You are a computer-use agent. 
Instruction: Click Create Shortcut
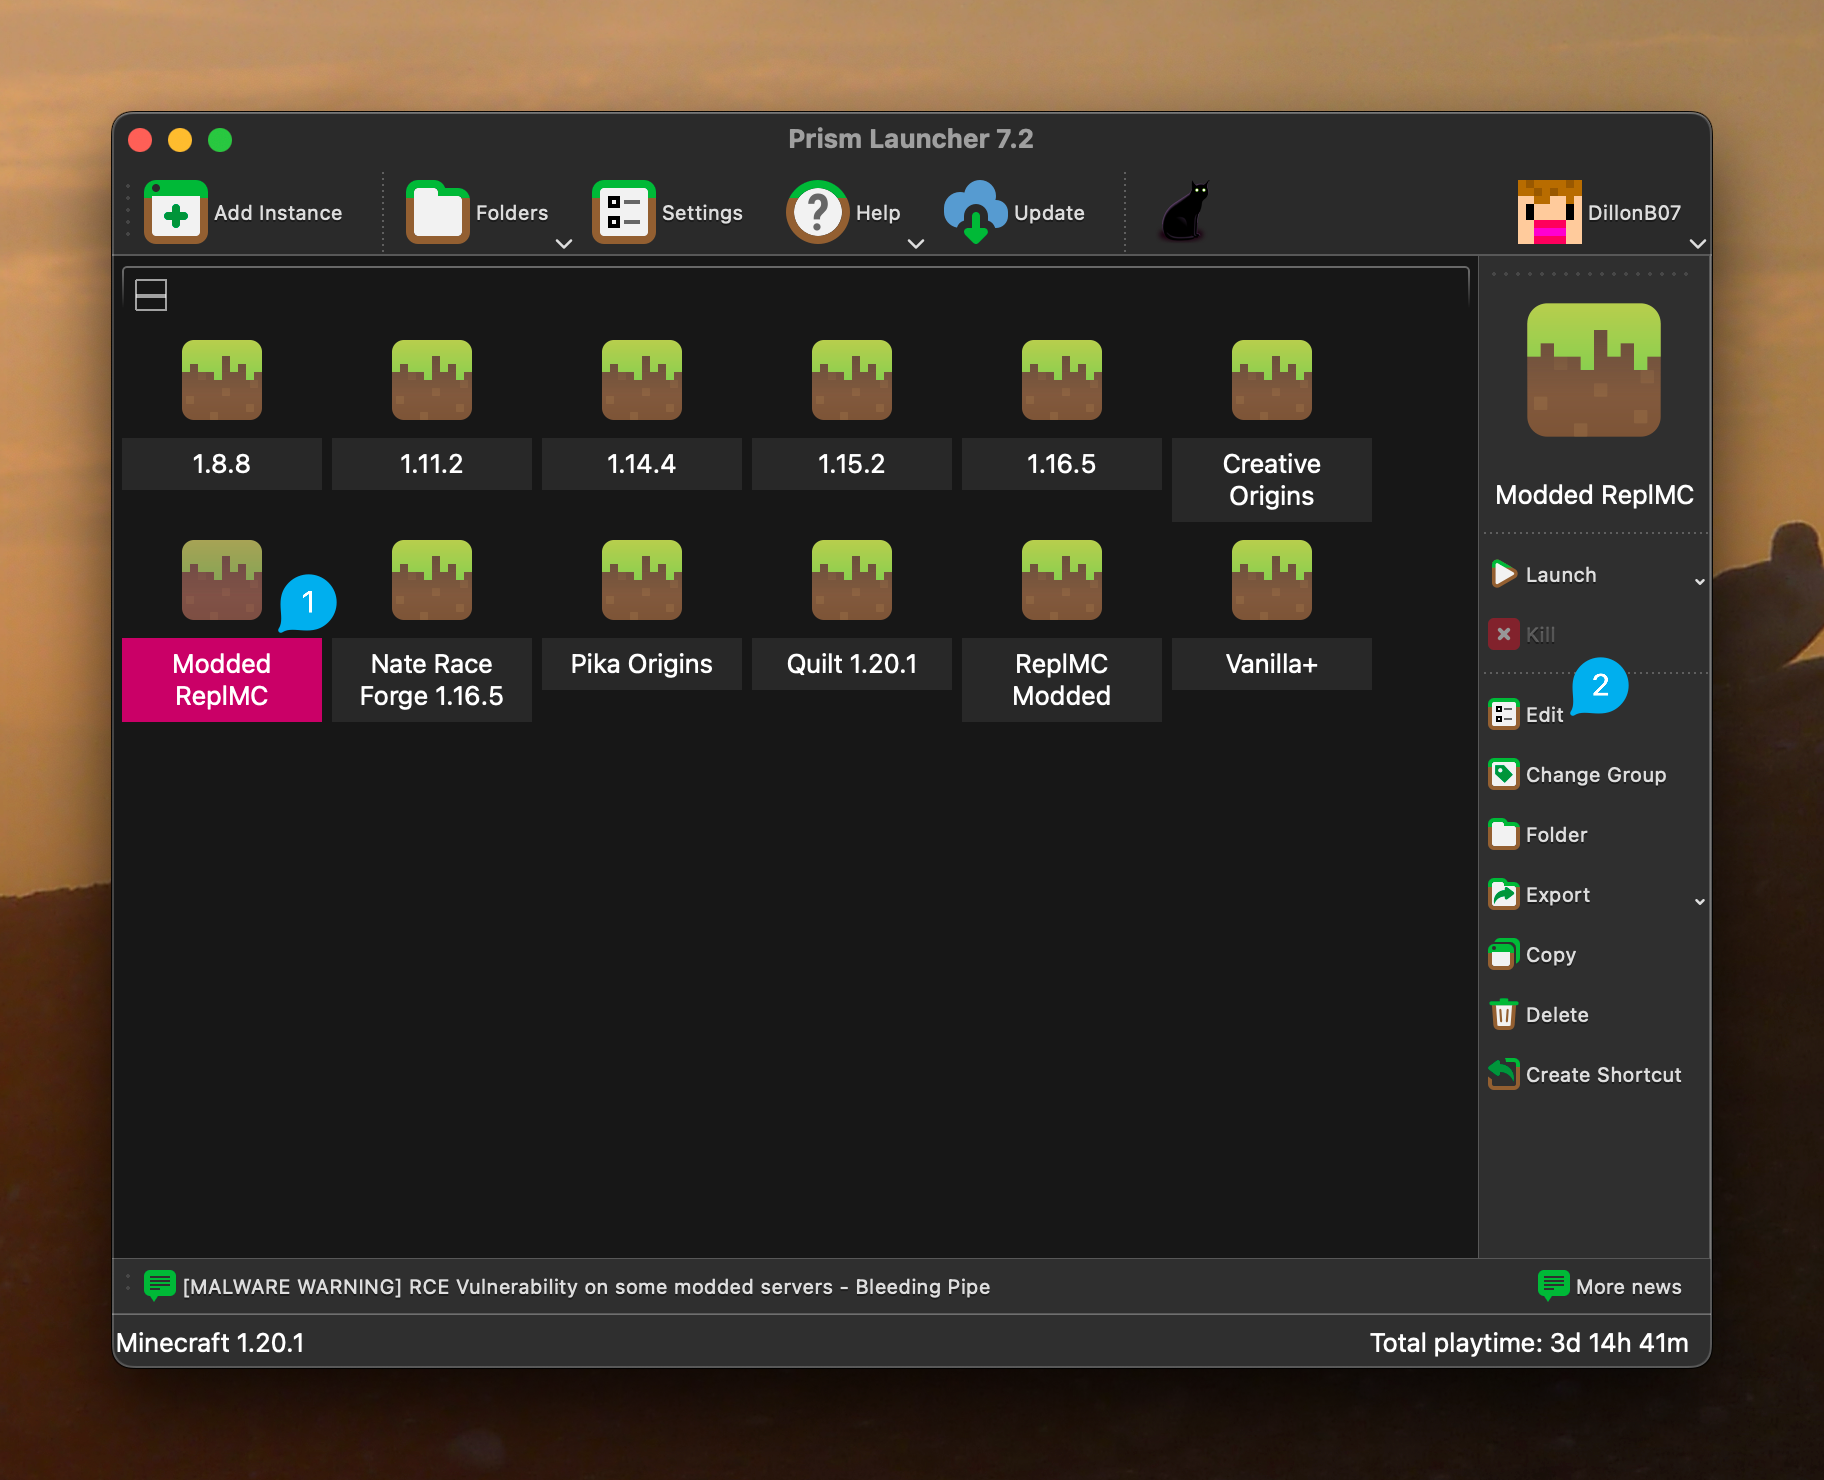[1586, 1074]
